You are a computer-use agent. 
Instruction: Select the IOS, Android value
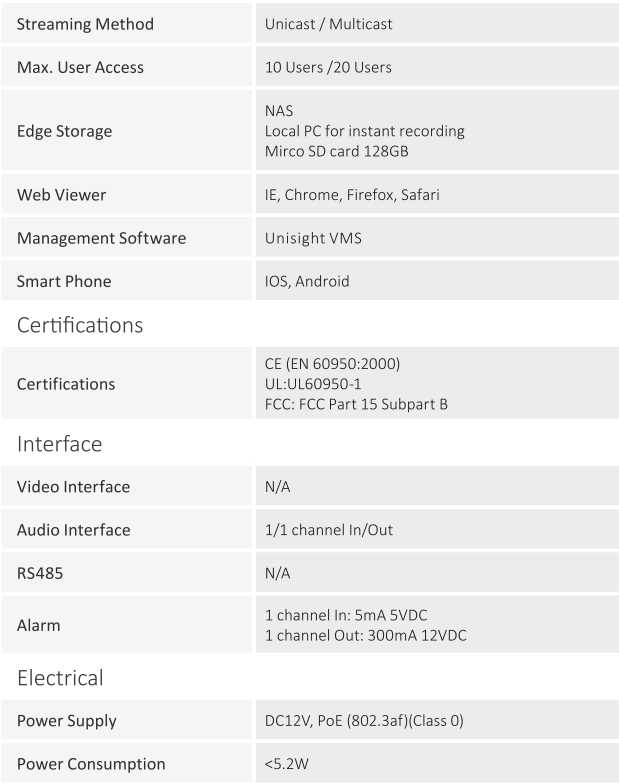coord(307,281)
